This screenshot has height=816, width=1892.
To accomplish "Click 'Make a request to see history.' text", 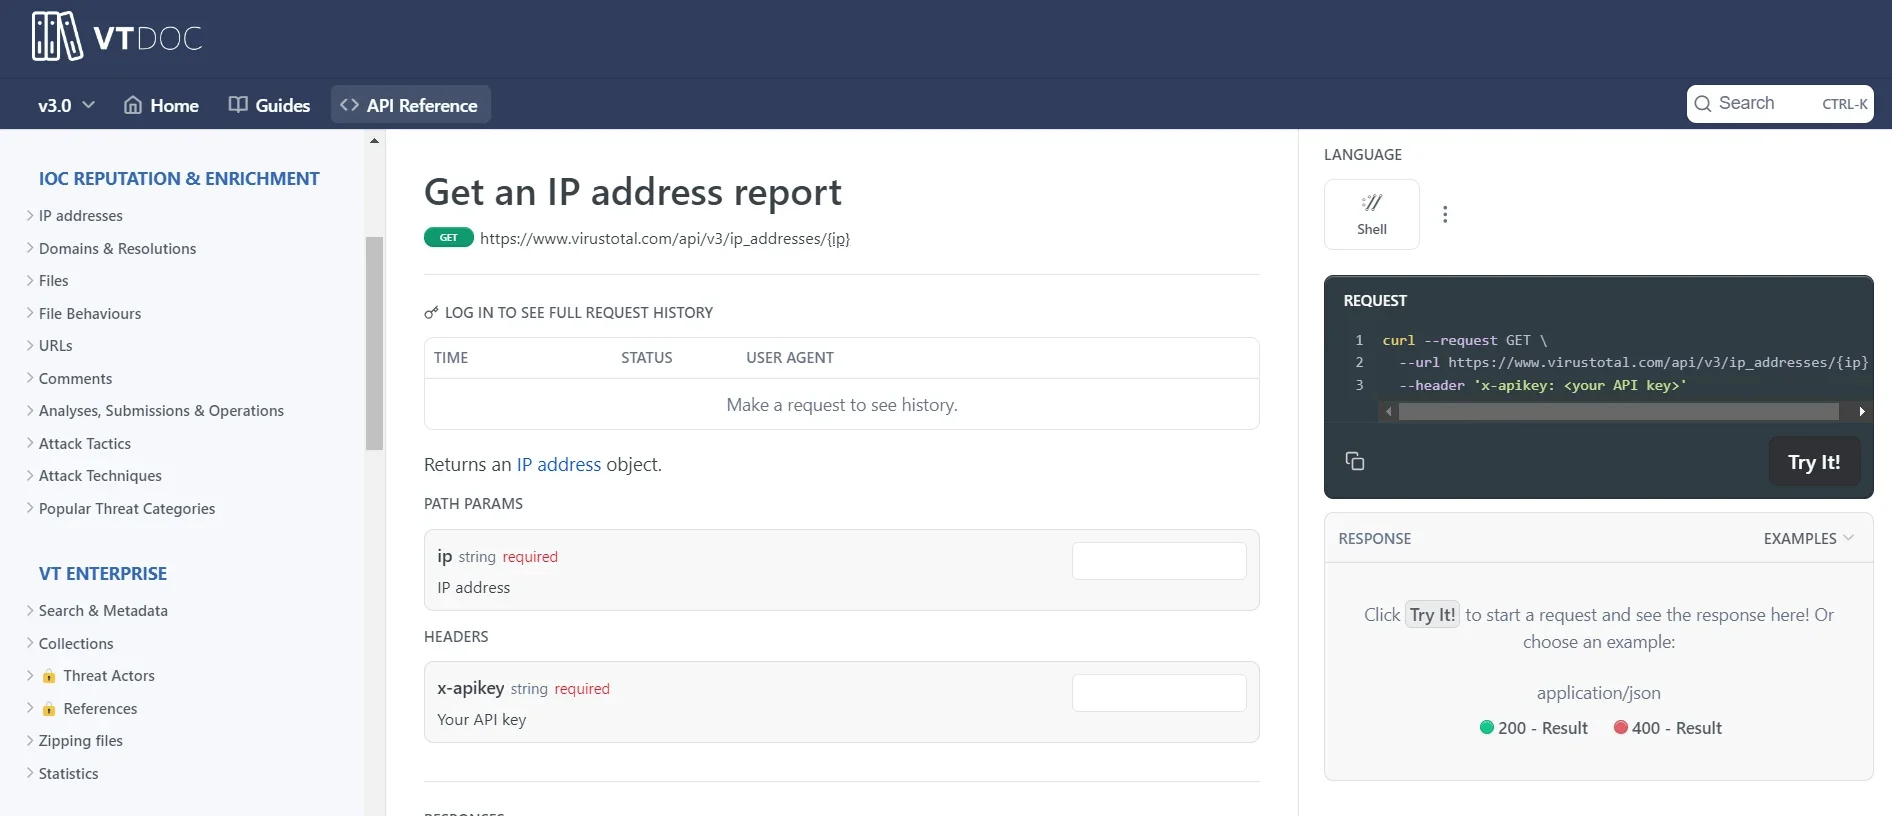I will (x=842, y=405).
